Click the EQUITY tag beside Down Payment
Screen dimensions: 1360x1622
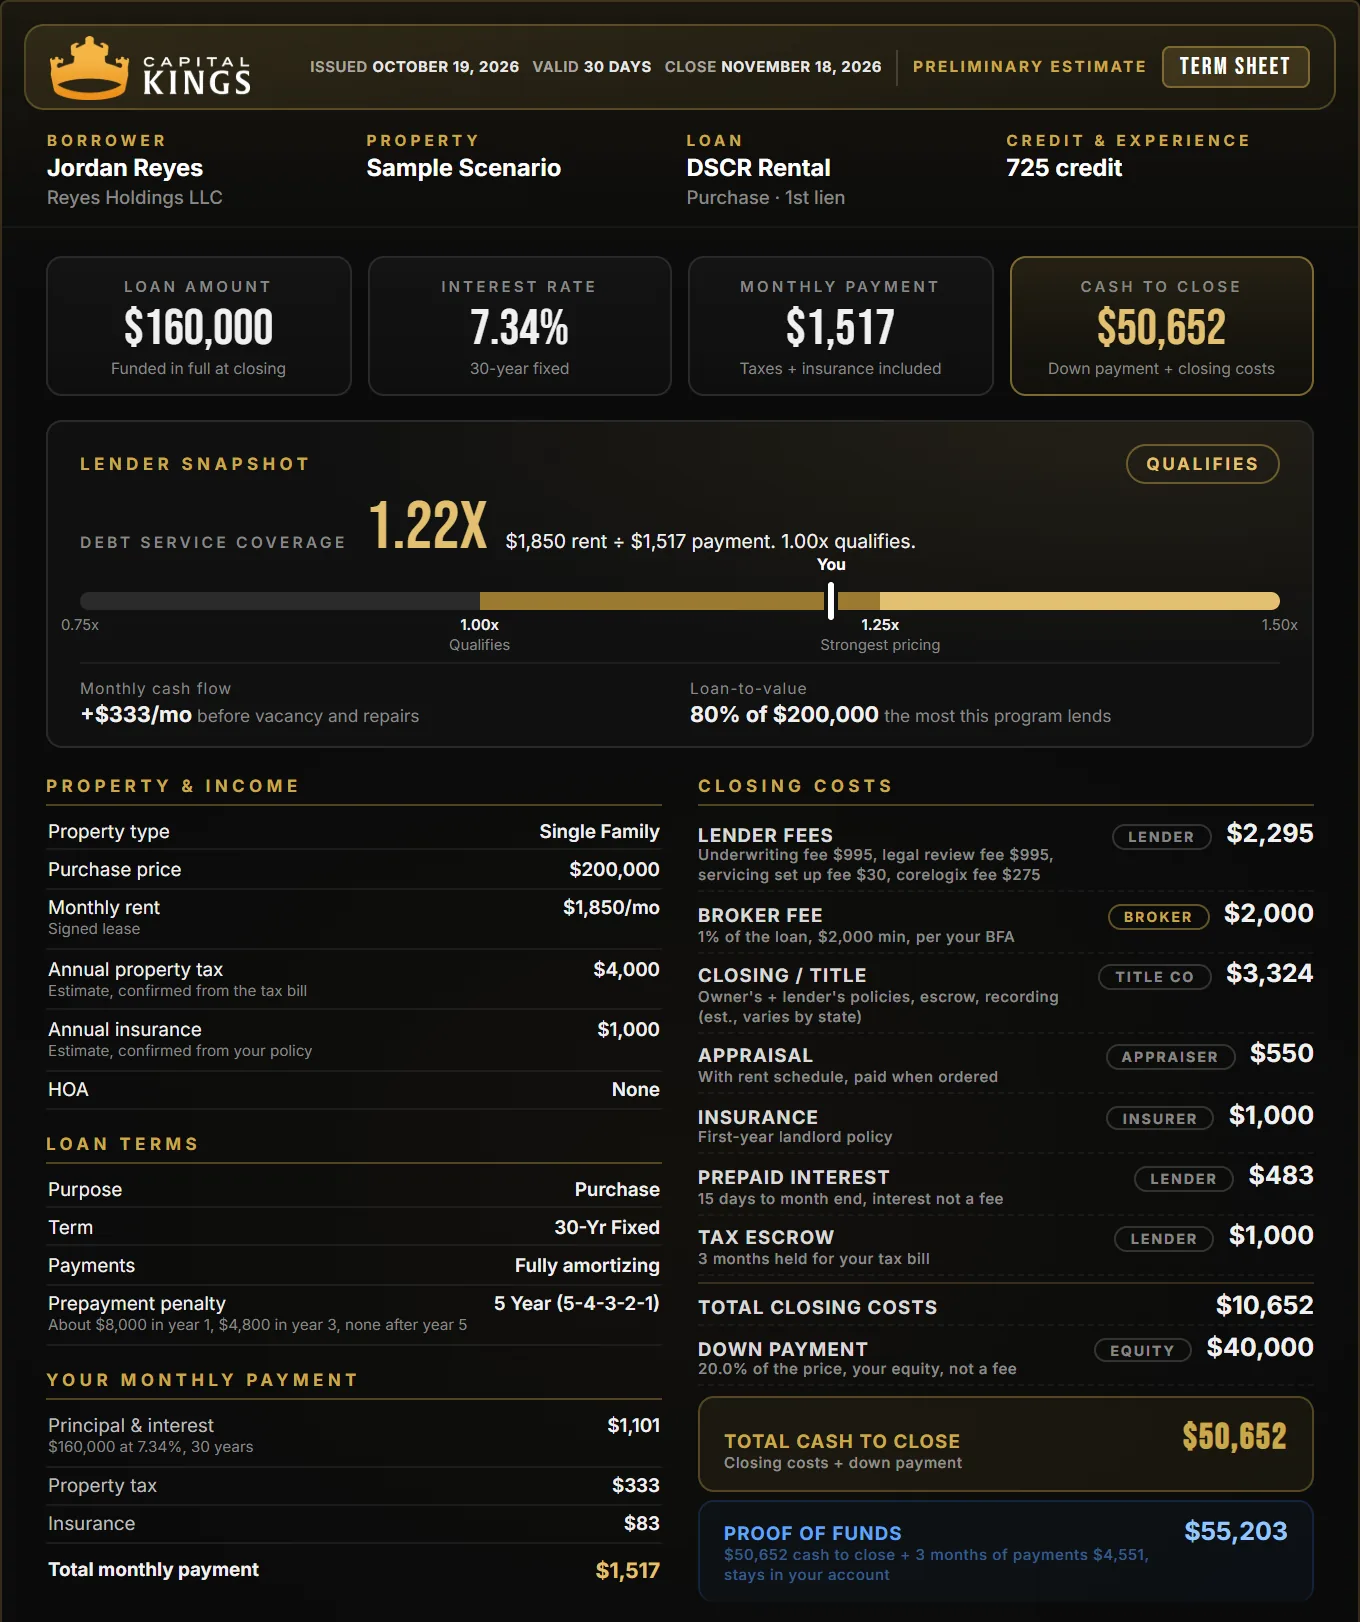(1142, 1351)
